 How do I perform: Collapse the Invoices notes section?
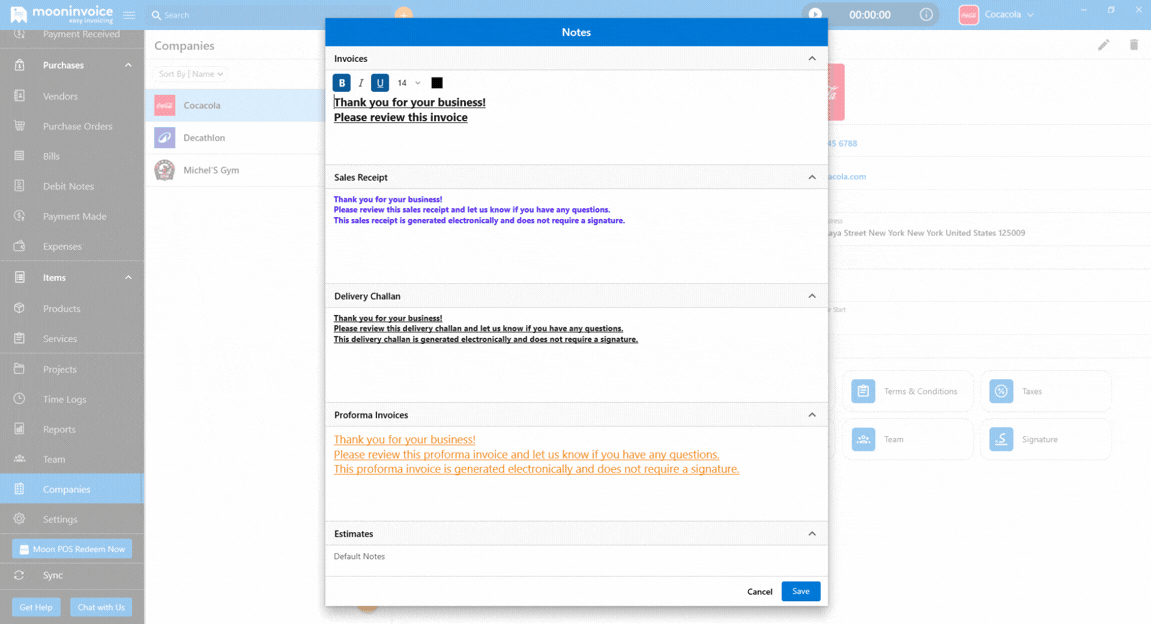click(812, 59)
